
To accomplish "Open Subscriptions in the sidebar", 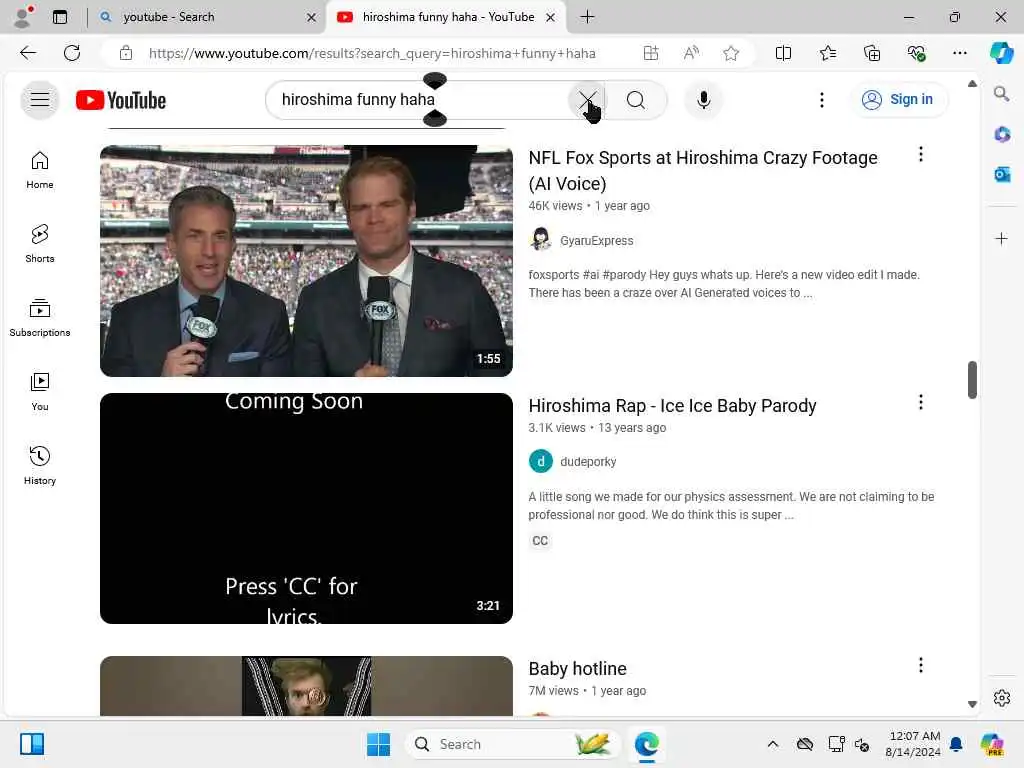I will [x=40, y=318].
